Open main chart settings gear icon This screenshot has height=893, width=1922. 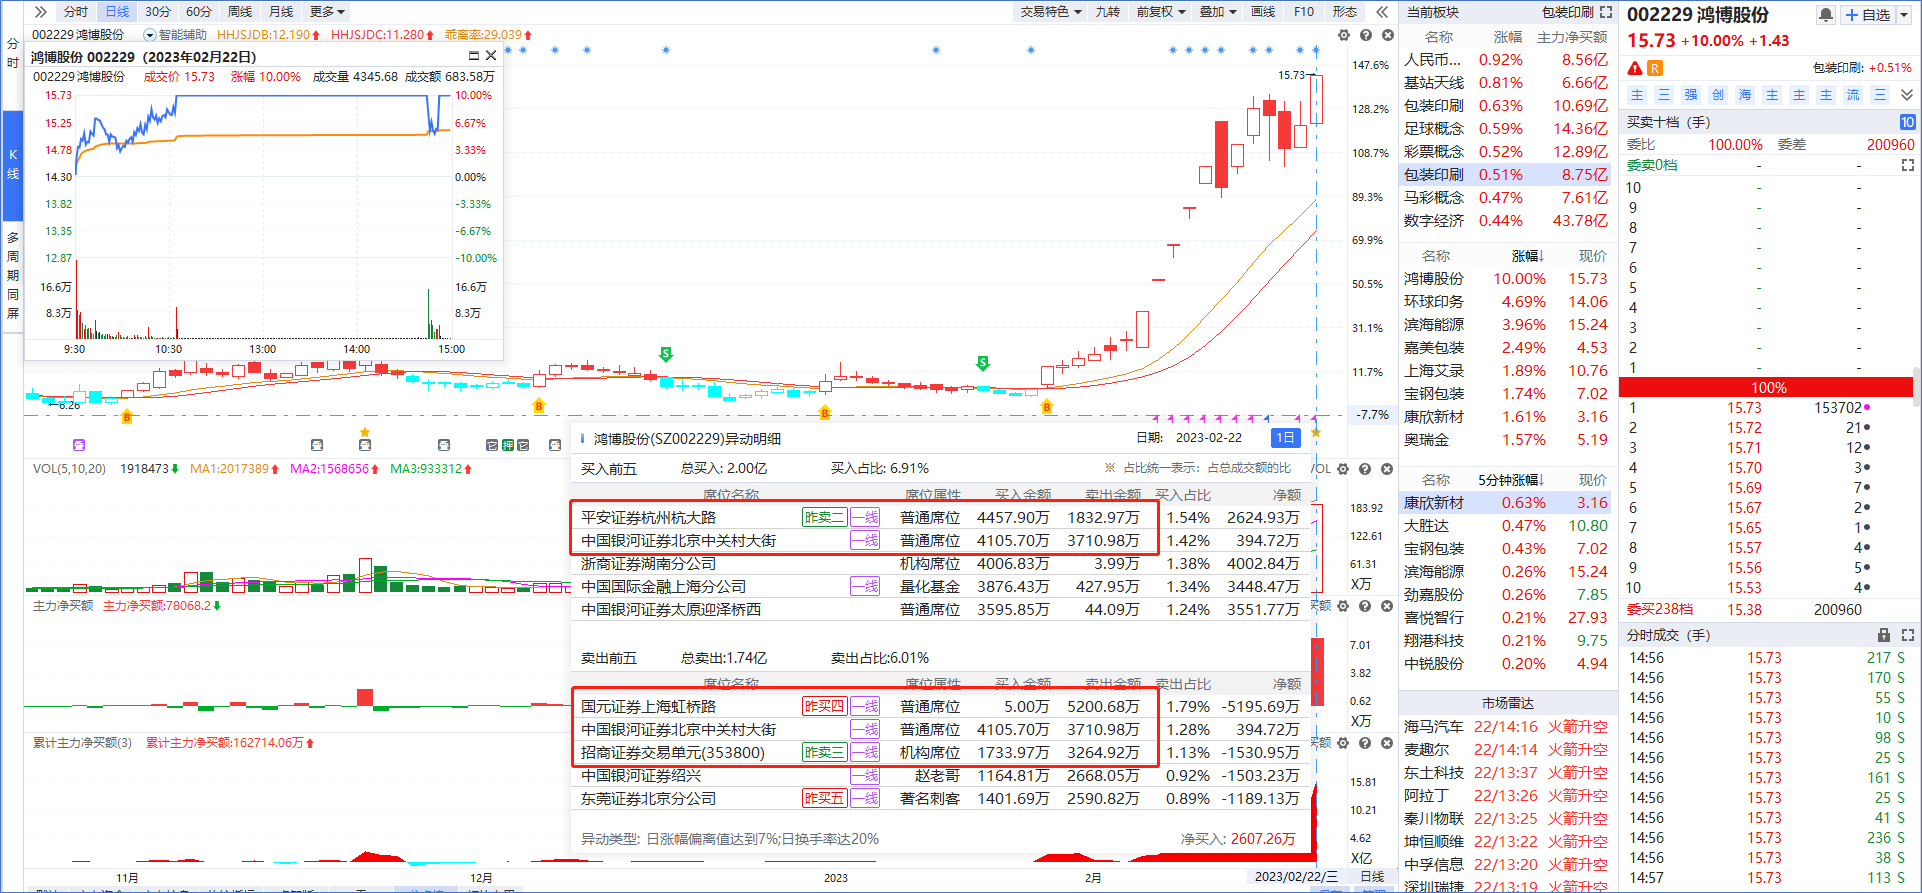[1344, 35]
